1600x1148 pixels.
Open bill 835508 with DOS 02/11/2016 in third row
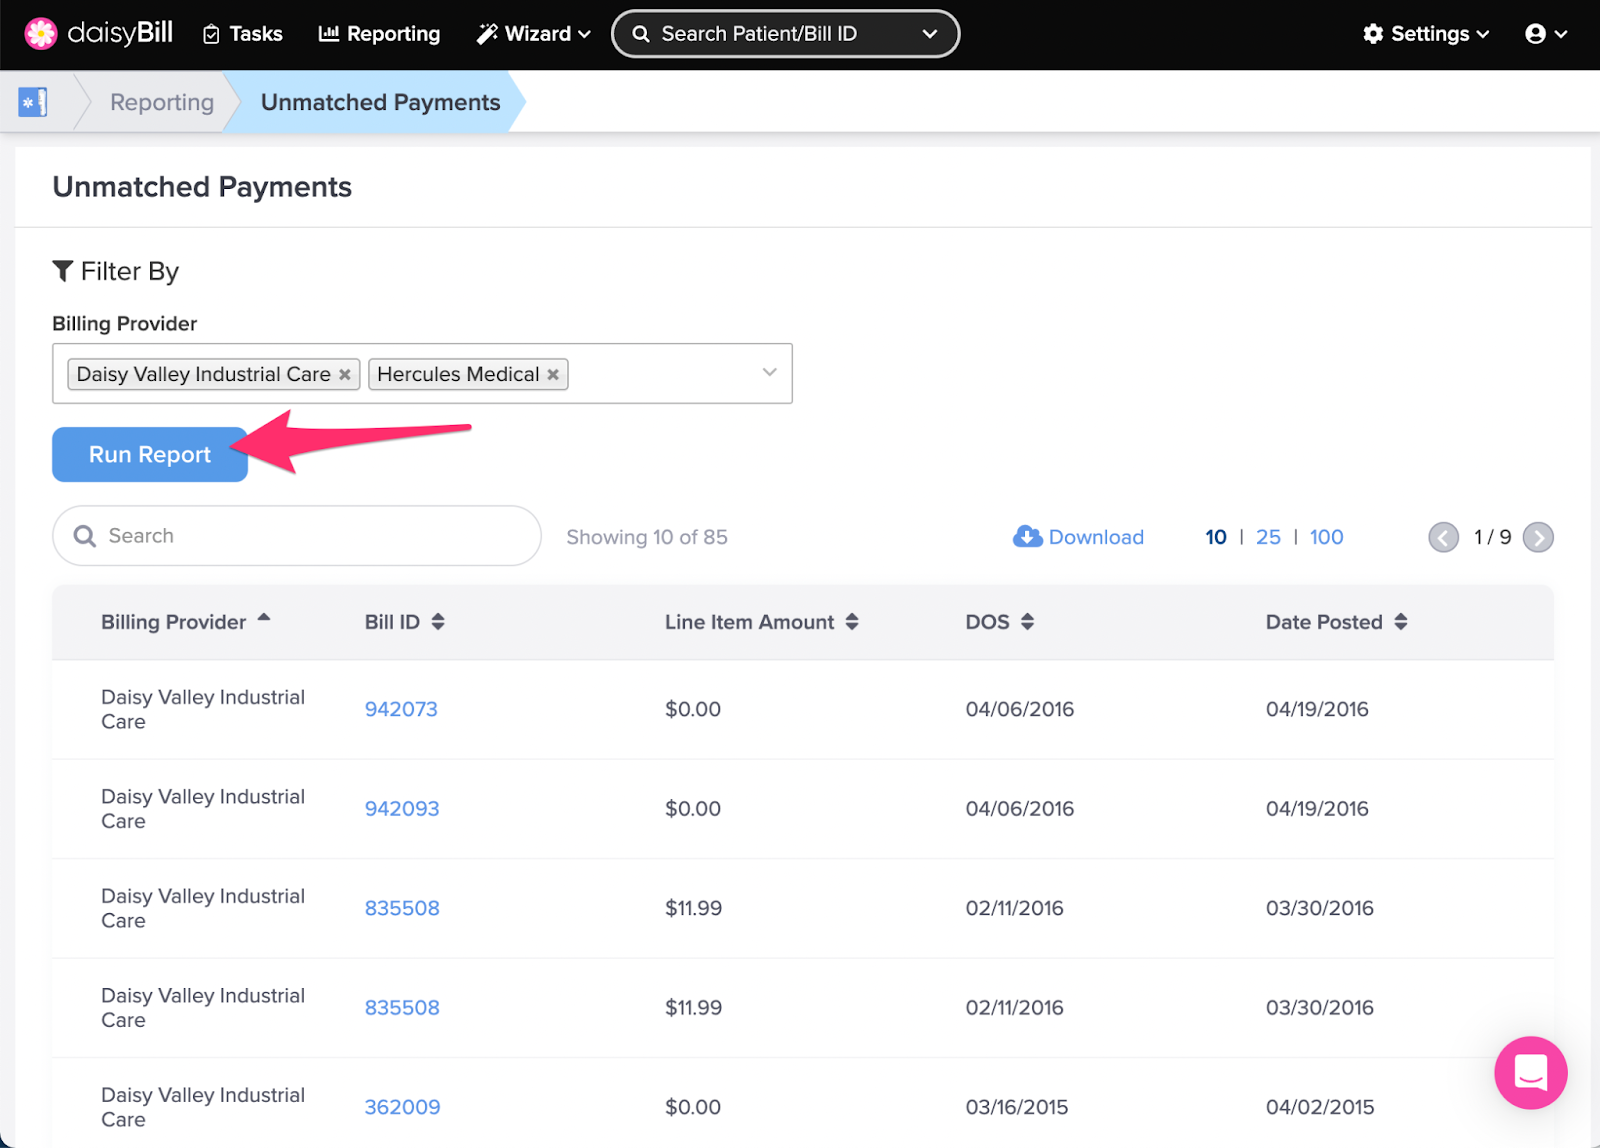[402, 908]
